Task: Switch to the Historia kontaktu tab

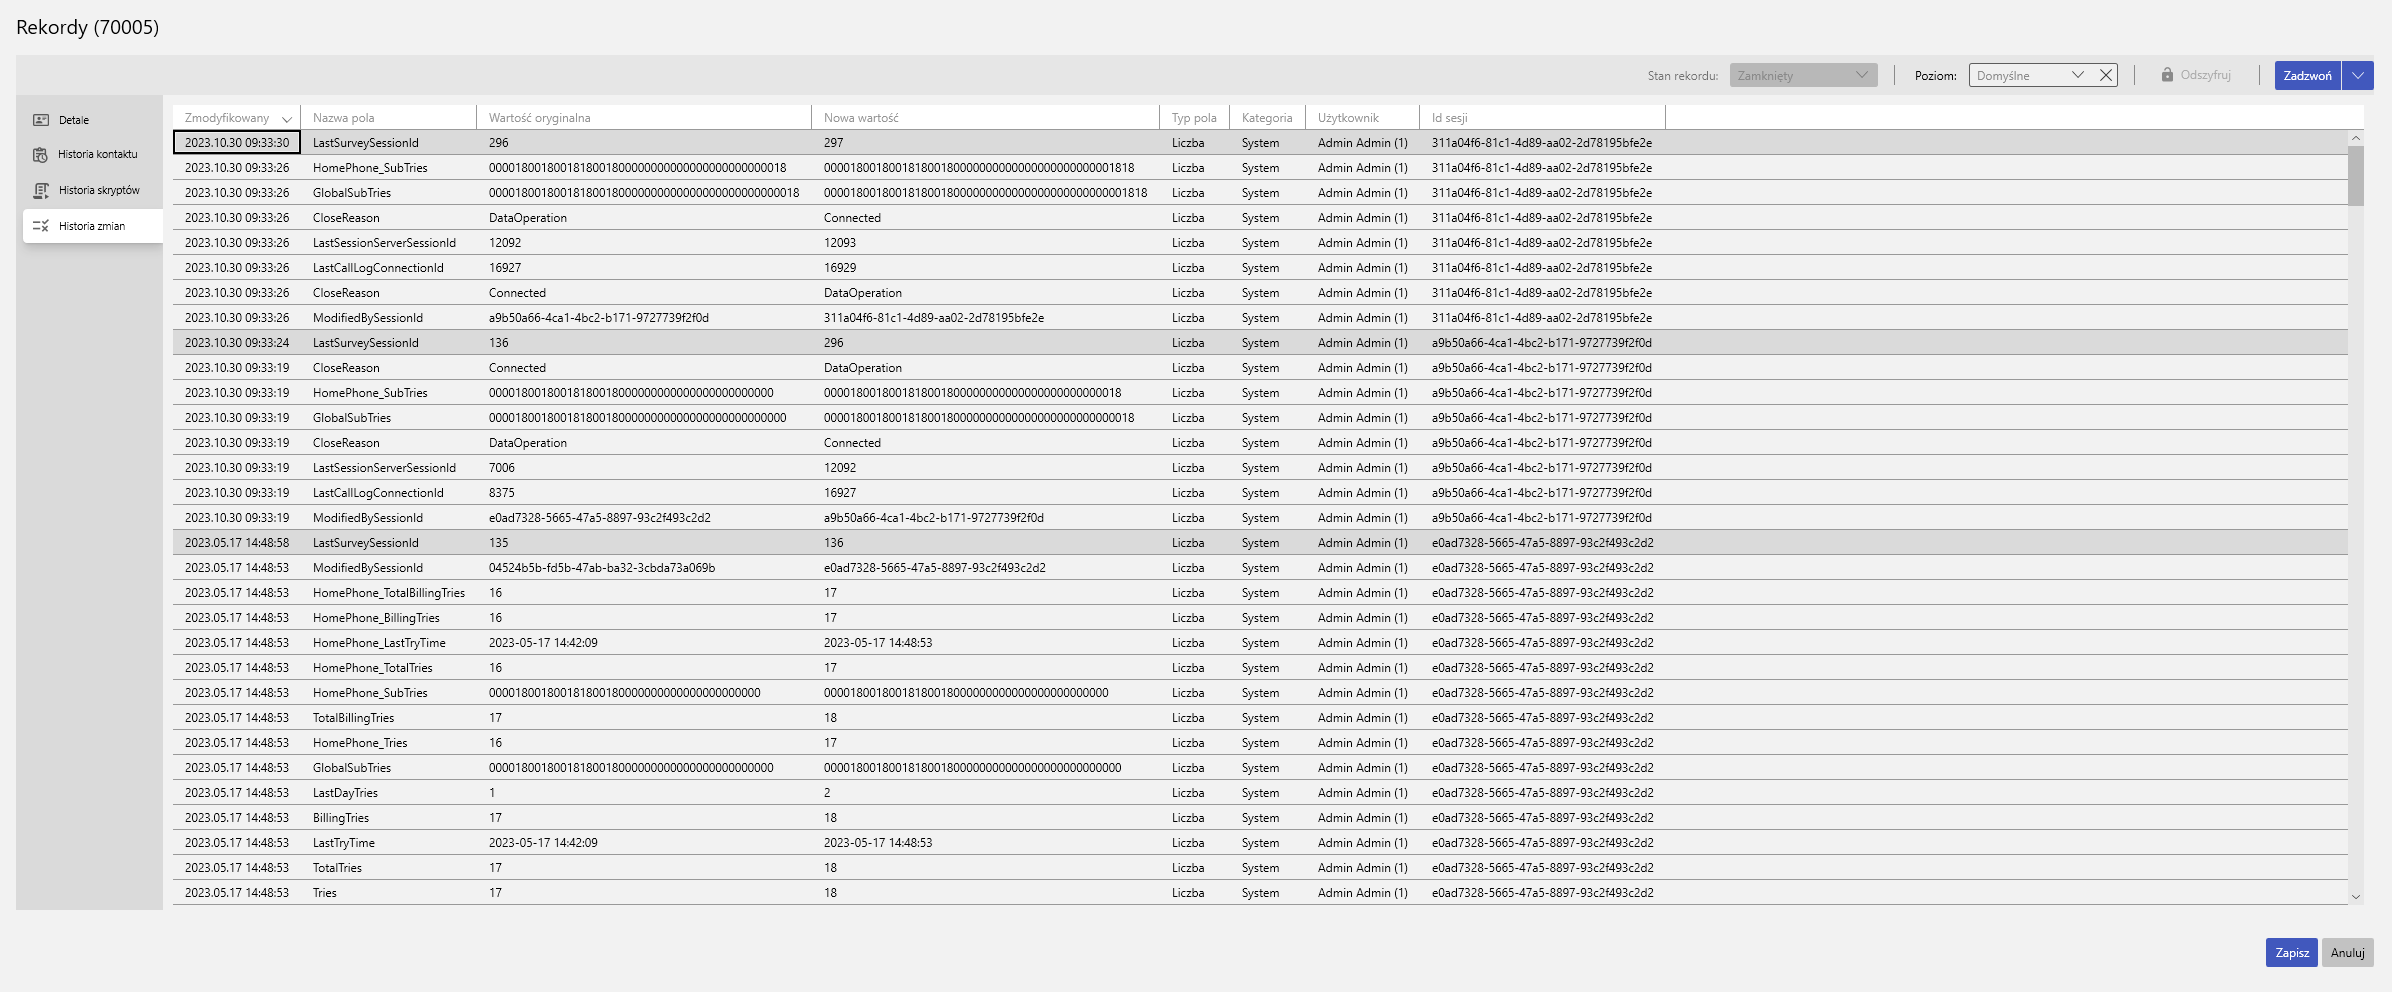Action: tap(97, 154)
